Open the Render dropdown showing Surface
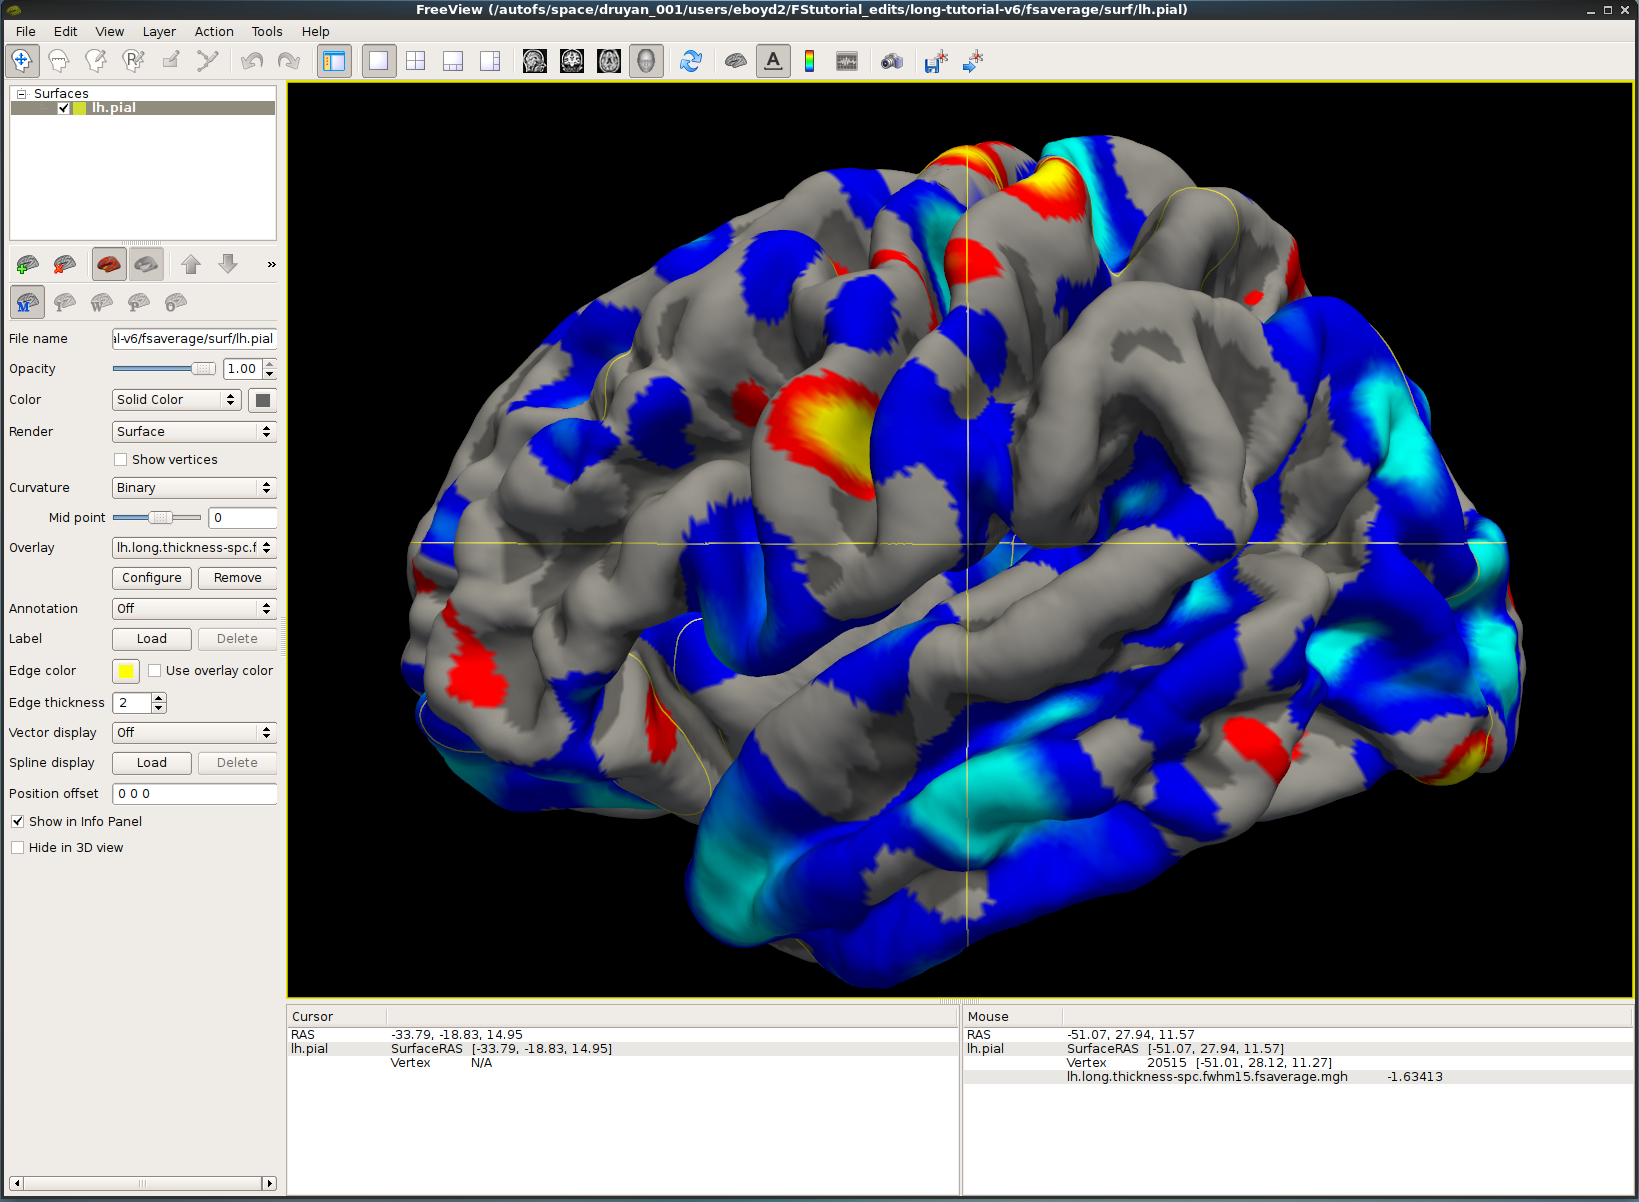The image size is (1639, 1202). coord(193,432)
